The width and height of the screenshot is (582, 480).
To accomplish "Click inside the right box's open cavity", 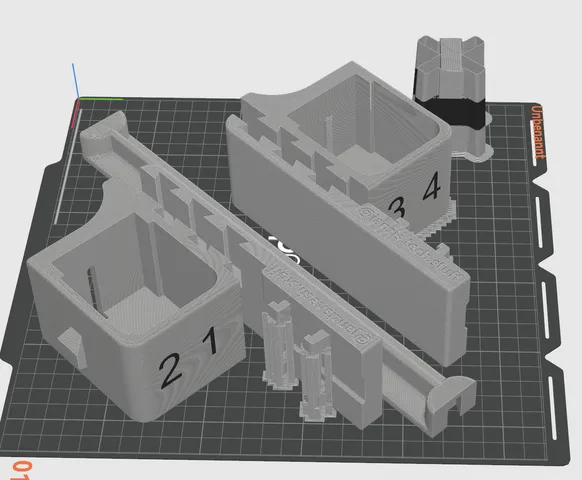I will pyautogui.click(x=363, y=123).
